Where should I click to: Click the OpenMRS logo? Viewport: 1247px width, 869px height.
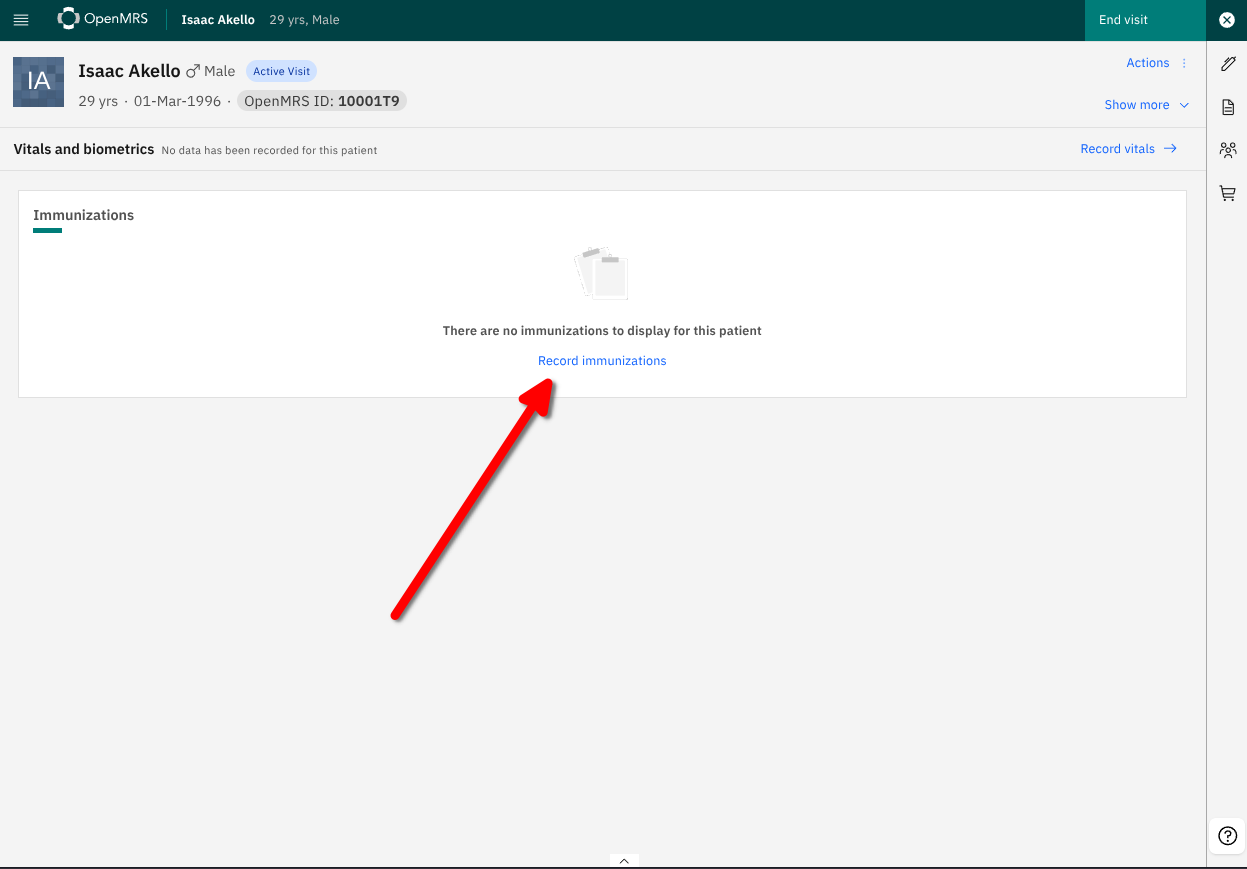(x=103, y=19)
